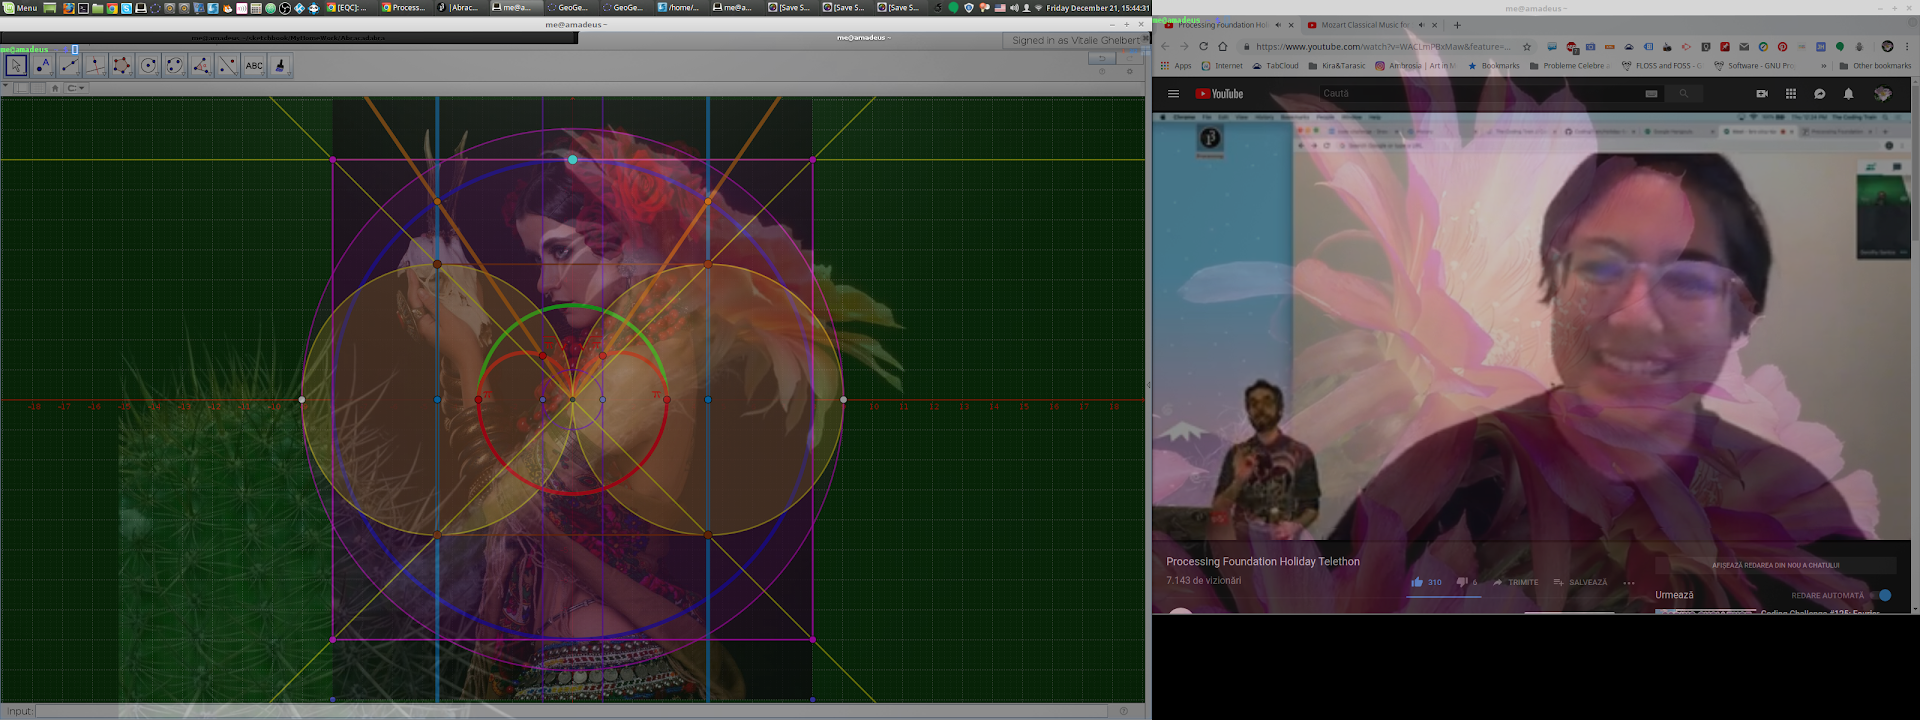Click the network Wi-Fi tray icon

[x=1038, y=8]
